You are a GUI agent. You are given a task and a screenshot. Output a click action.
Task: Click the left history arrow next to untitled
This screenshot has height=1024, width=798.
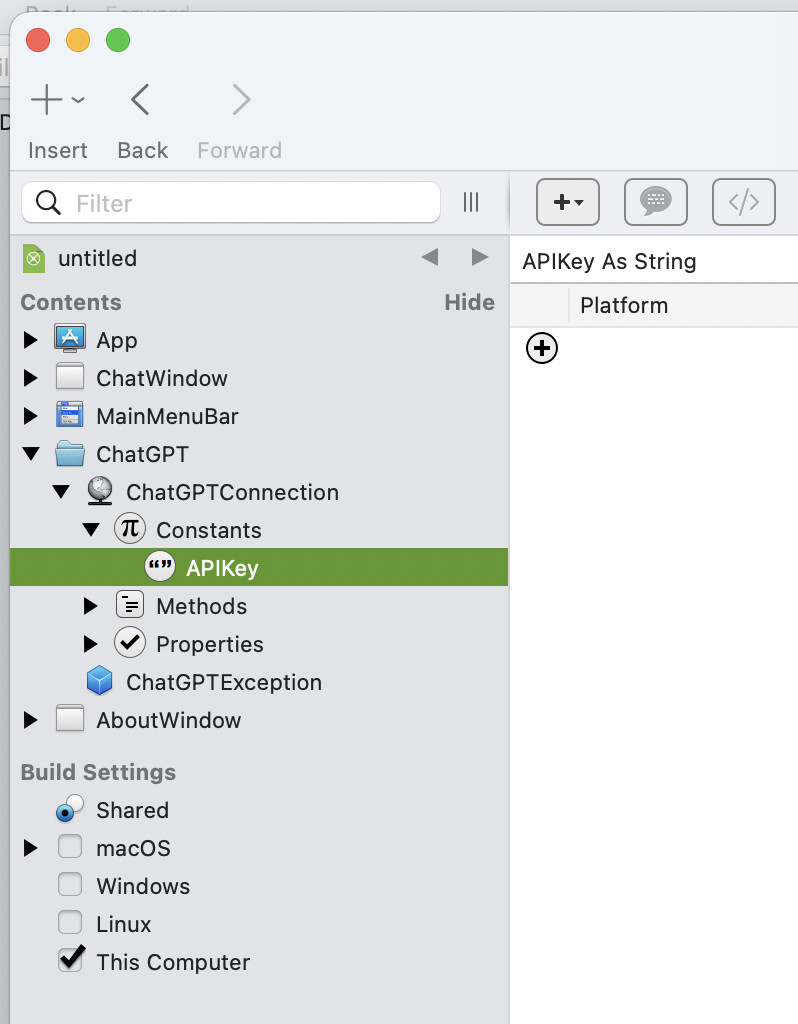click(x=430, y=257)
